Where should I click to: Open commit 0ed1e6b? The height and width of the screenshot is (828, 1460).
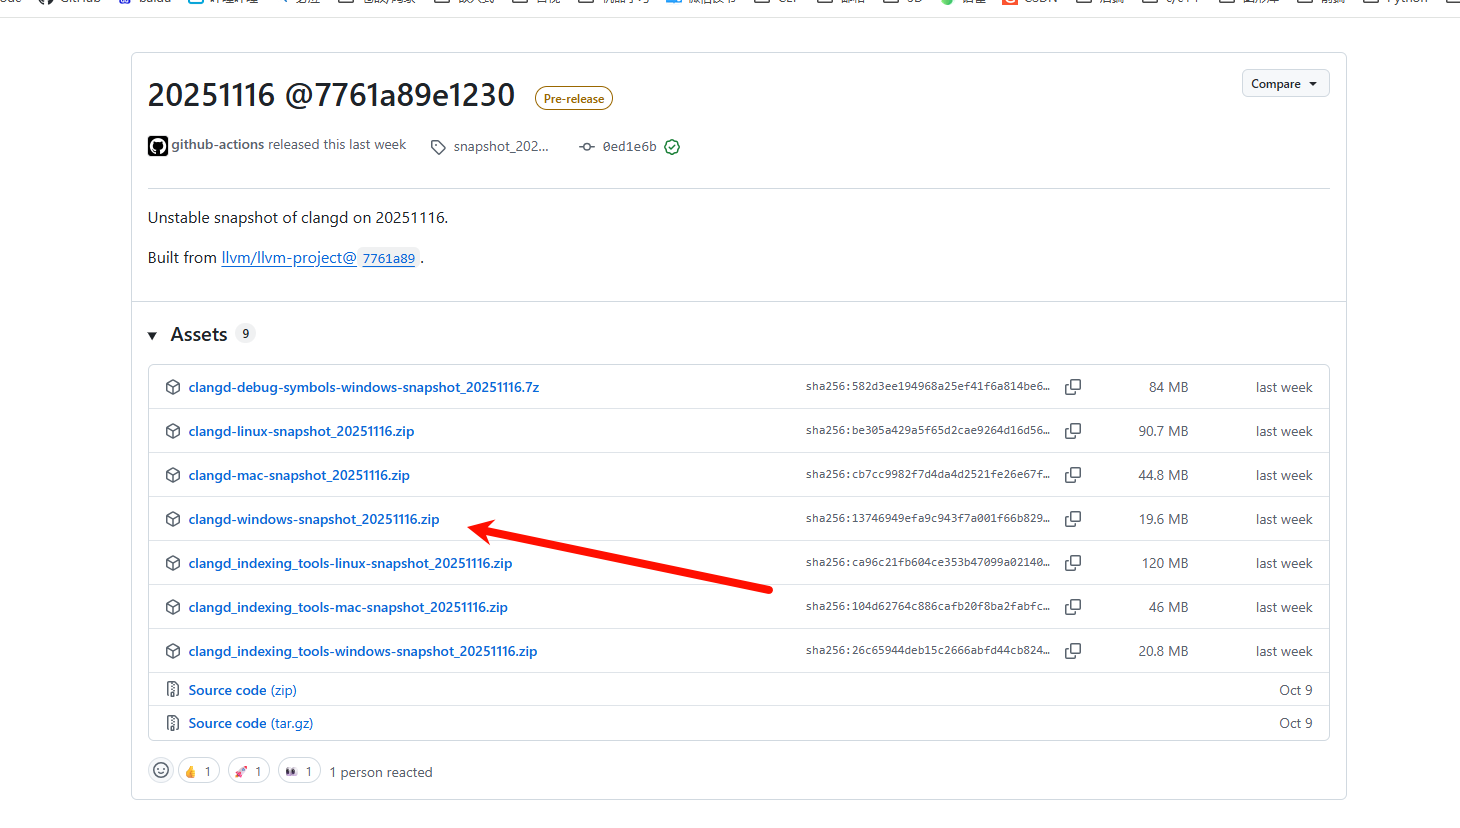point(629,147)
